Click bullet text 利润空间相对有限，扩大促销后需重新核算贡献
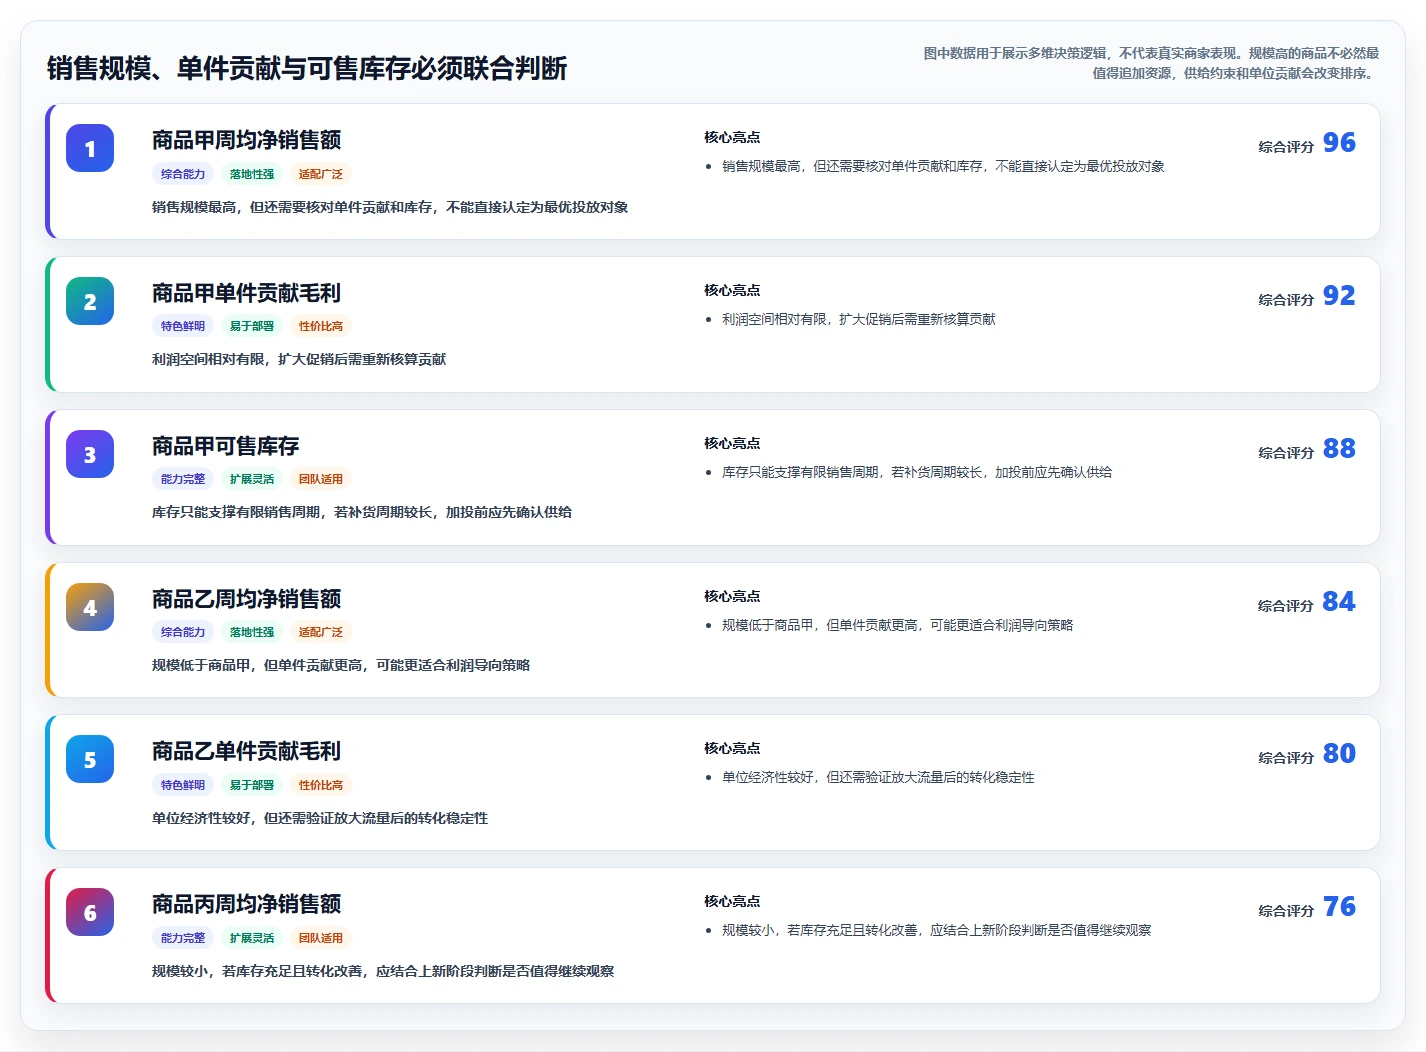This screenshot has width=1426, height=1052. pos(859,319)
